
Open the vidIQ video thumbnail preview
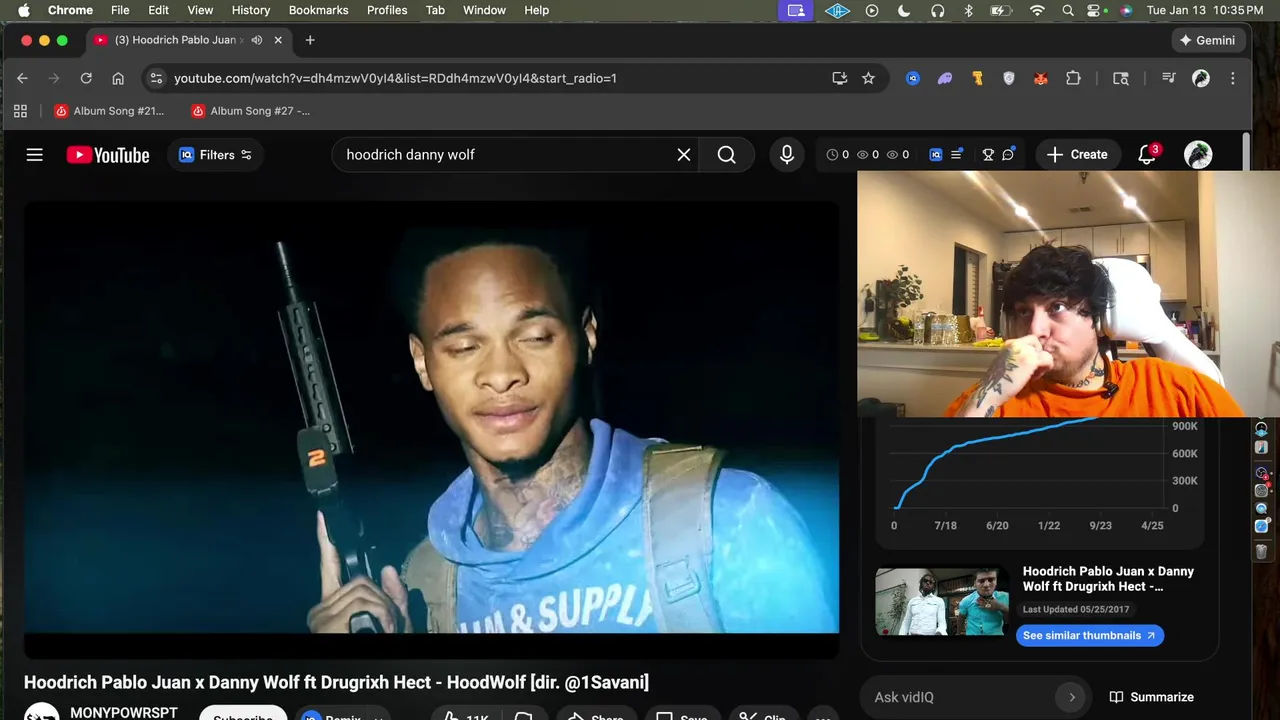click(942, 602)
